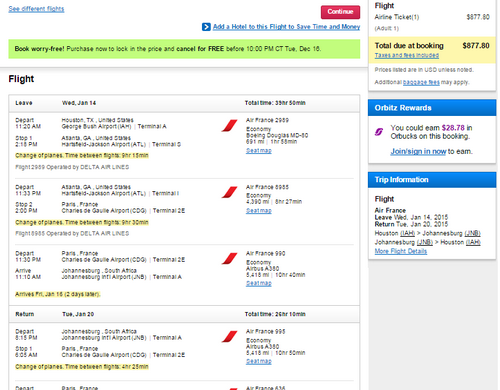Click the red Continue button
This screenshot has width=500, height=390.
tap(340, 12)
